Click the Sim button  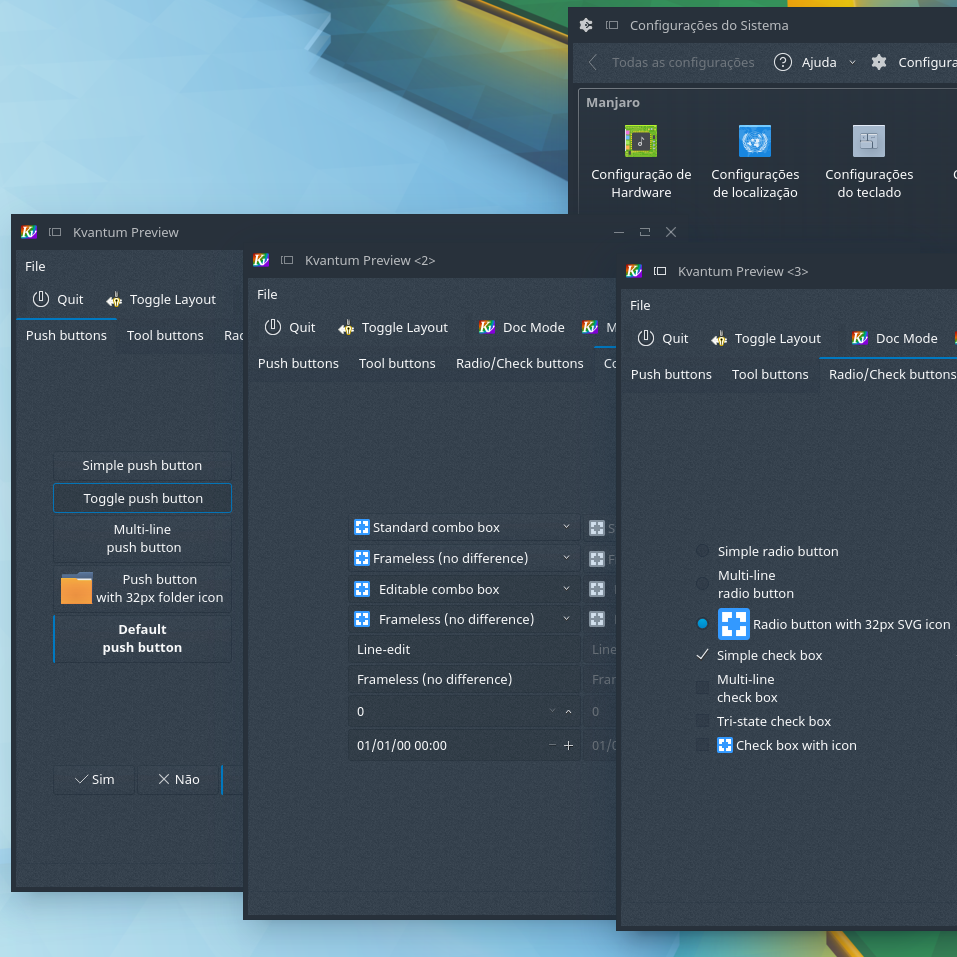[94, 779]
